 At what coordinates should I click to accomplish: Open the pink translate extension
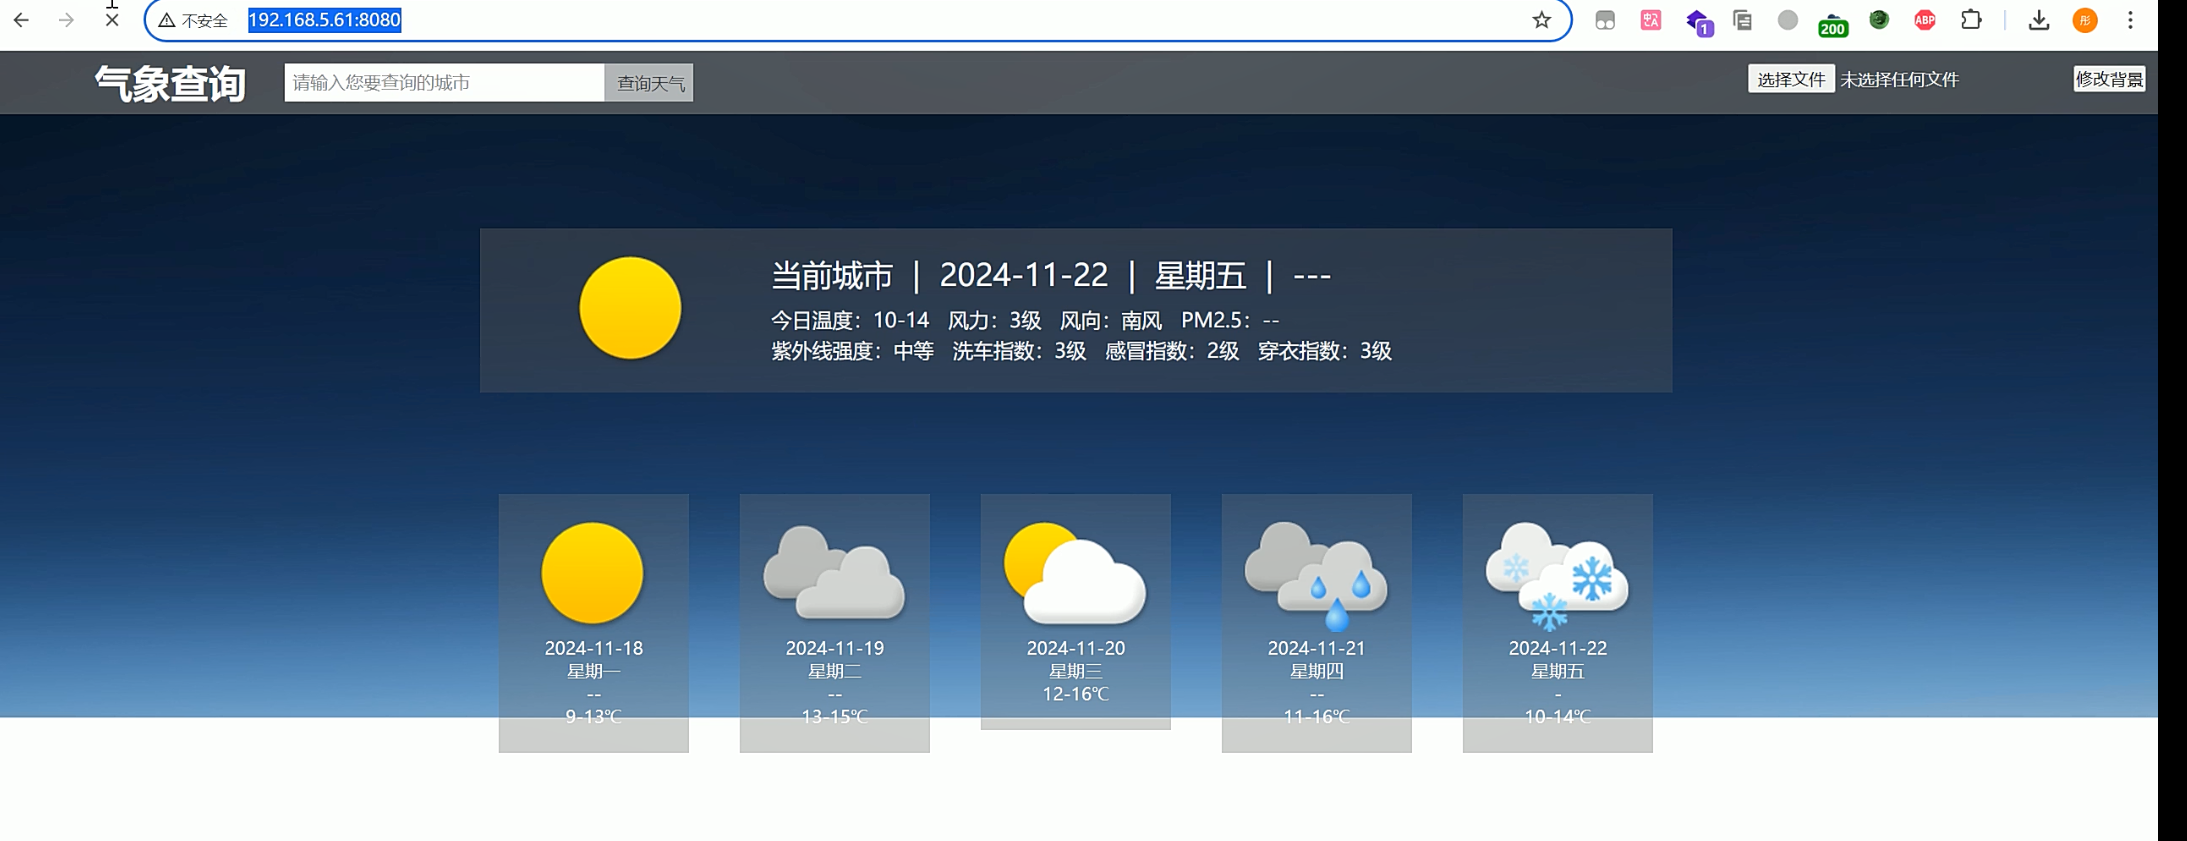(1651, 20)
